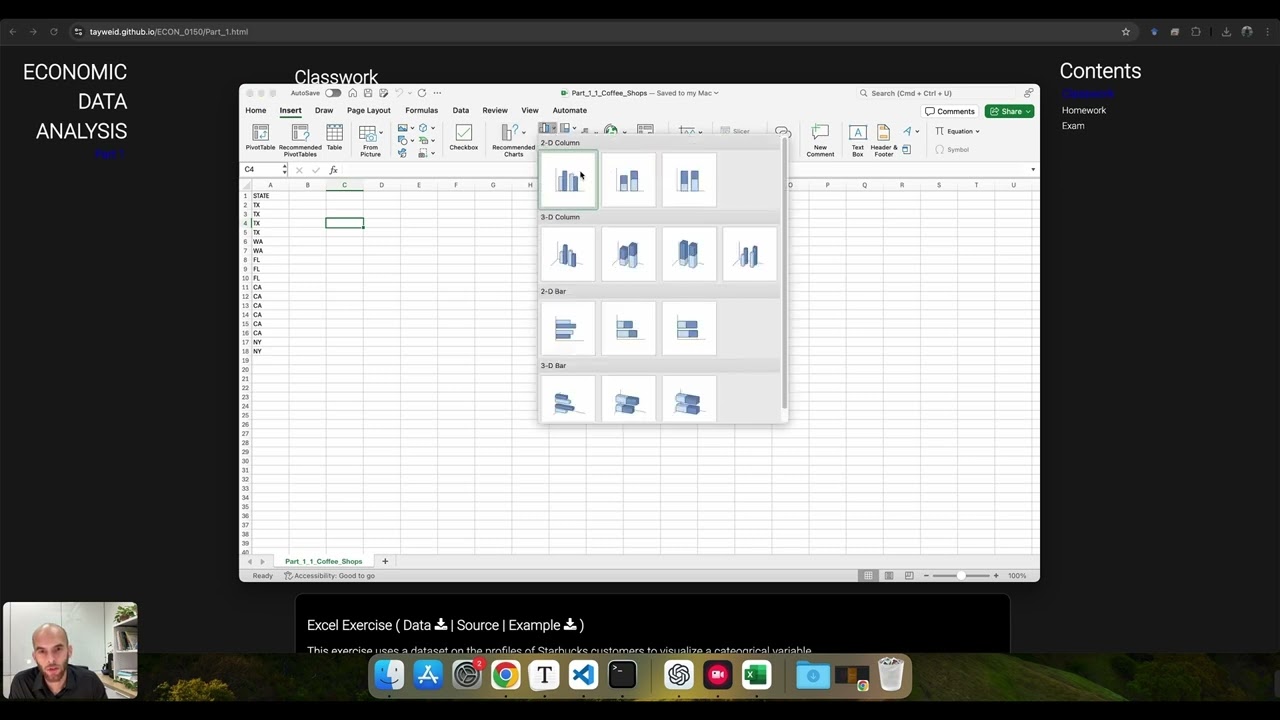Image resolution: width=1280 pixels, height=720 pixels.
Task: Choose the 3-D 100% Stacked Bar chart
Action: coord(688,399)
